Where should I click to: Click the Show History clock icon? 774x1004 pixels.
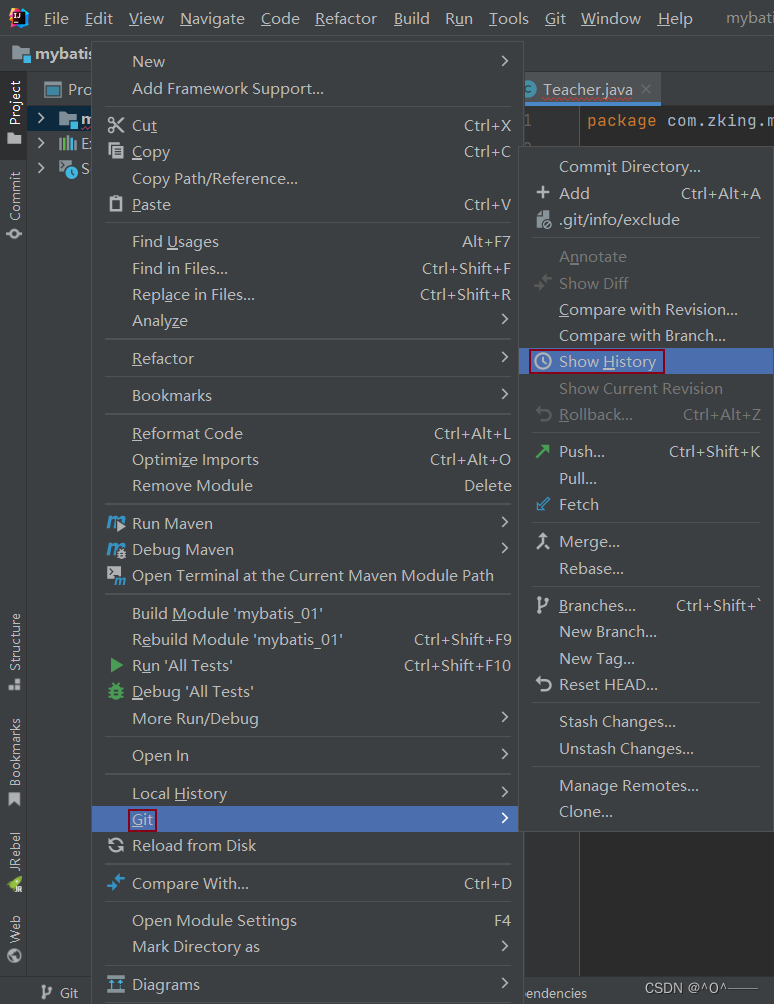coord(543,362)
